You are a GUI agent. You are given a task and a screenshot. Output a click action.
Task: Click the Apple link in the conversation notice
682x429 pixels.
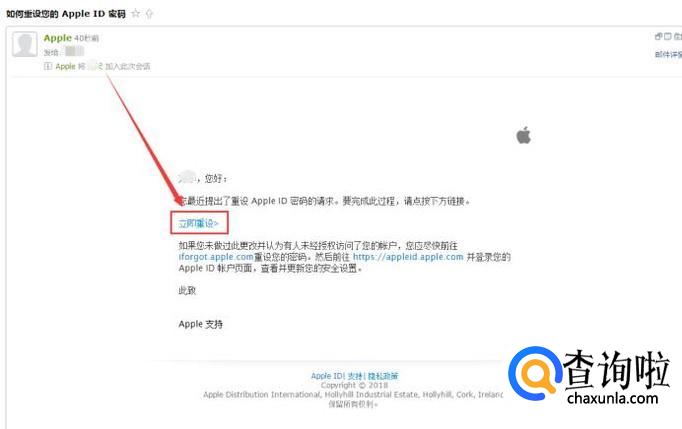(x=65, y=66)
